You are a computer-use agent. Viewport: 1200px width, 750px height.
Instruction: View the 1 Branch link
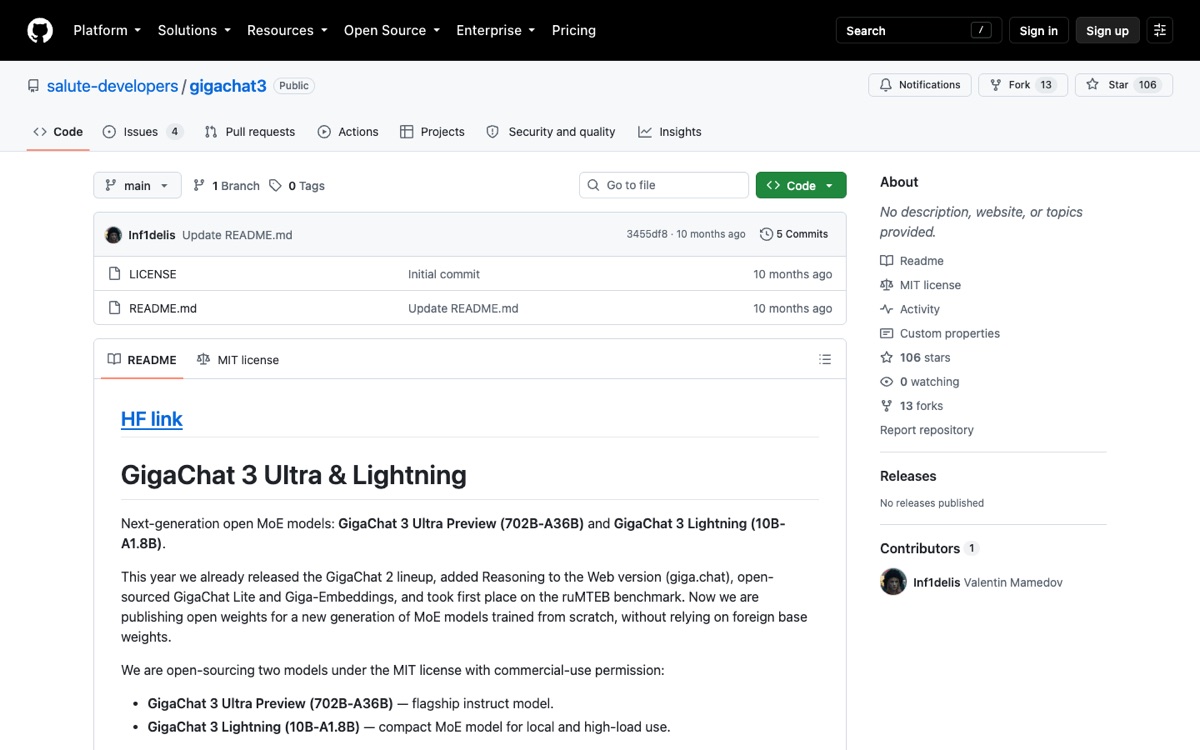point(226,186)
